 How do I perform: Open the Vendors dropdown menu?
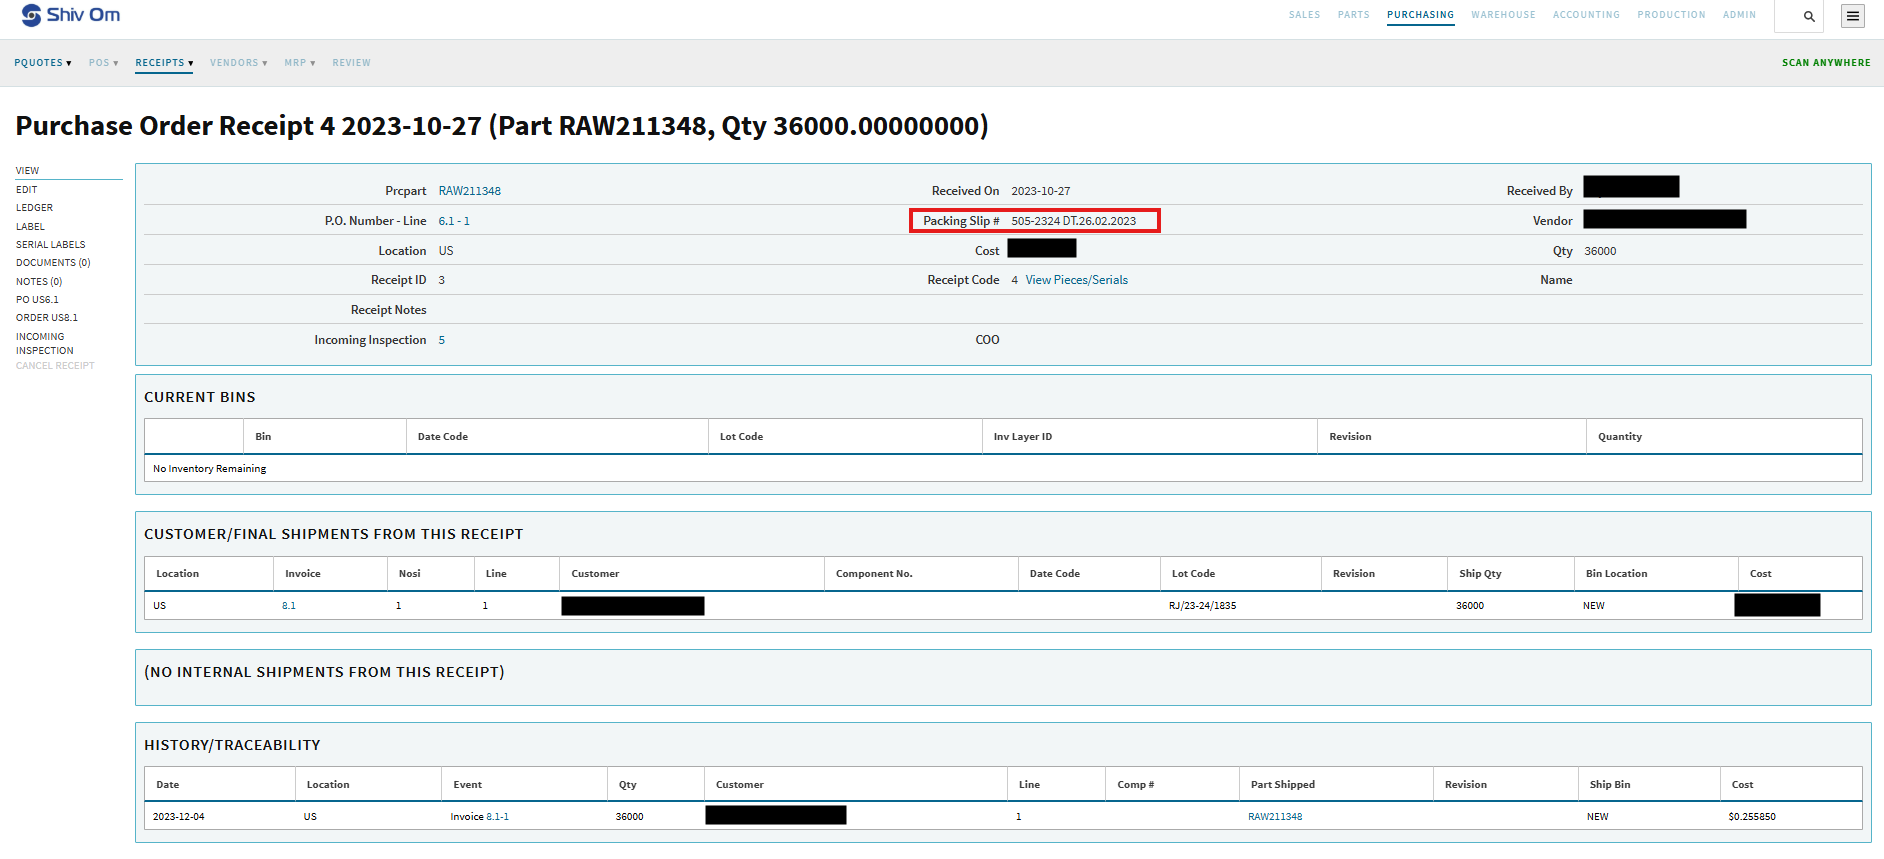pos(238,63)
